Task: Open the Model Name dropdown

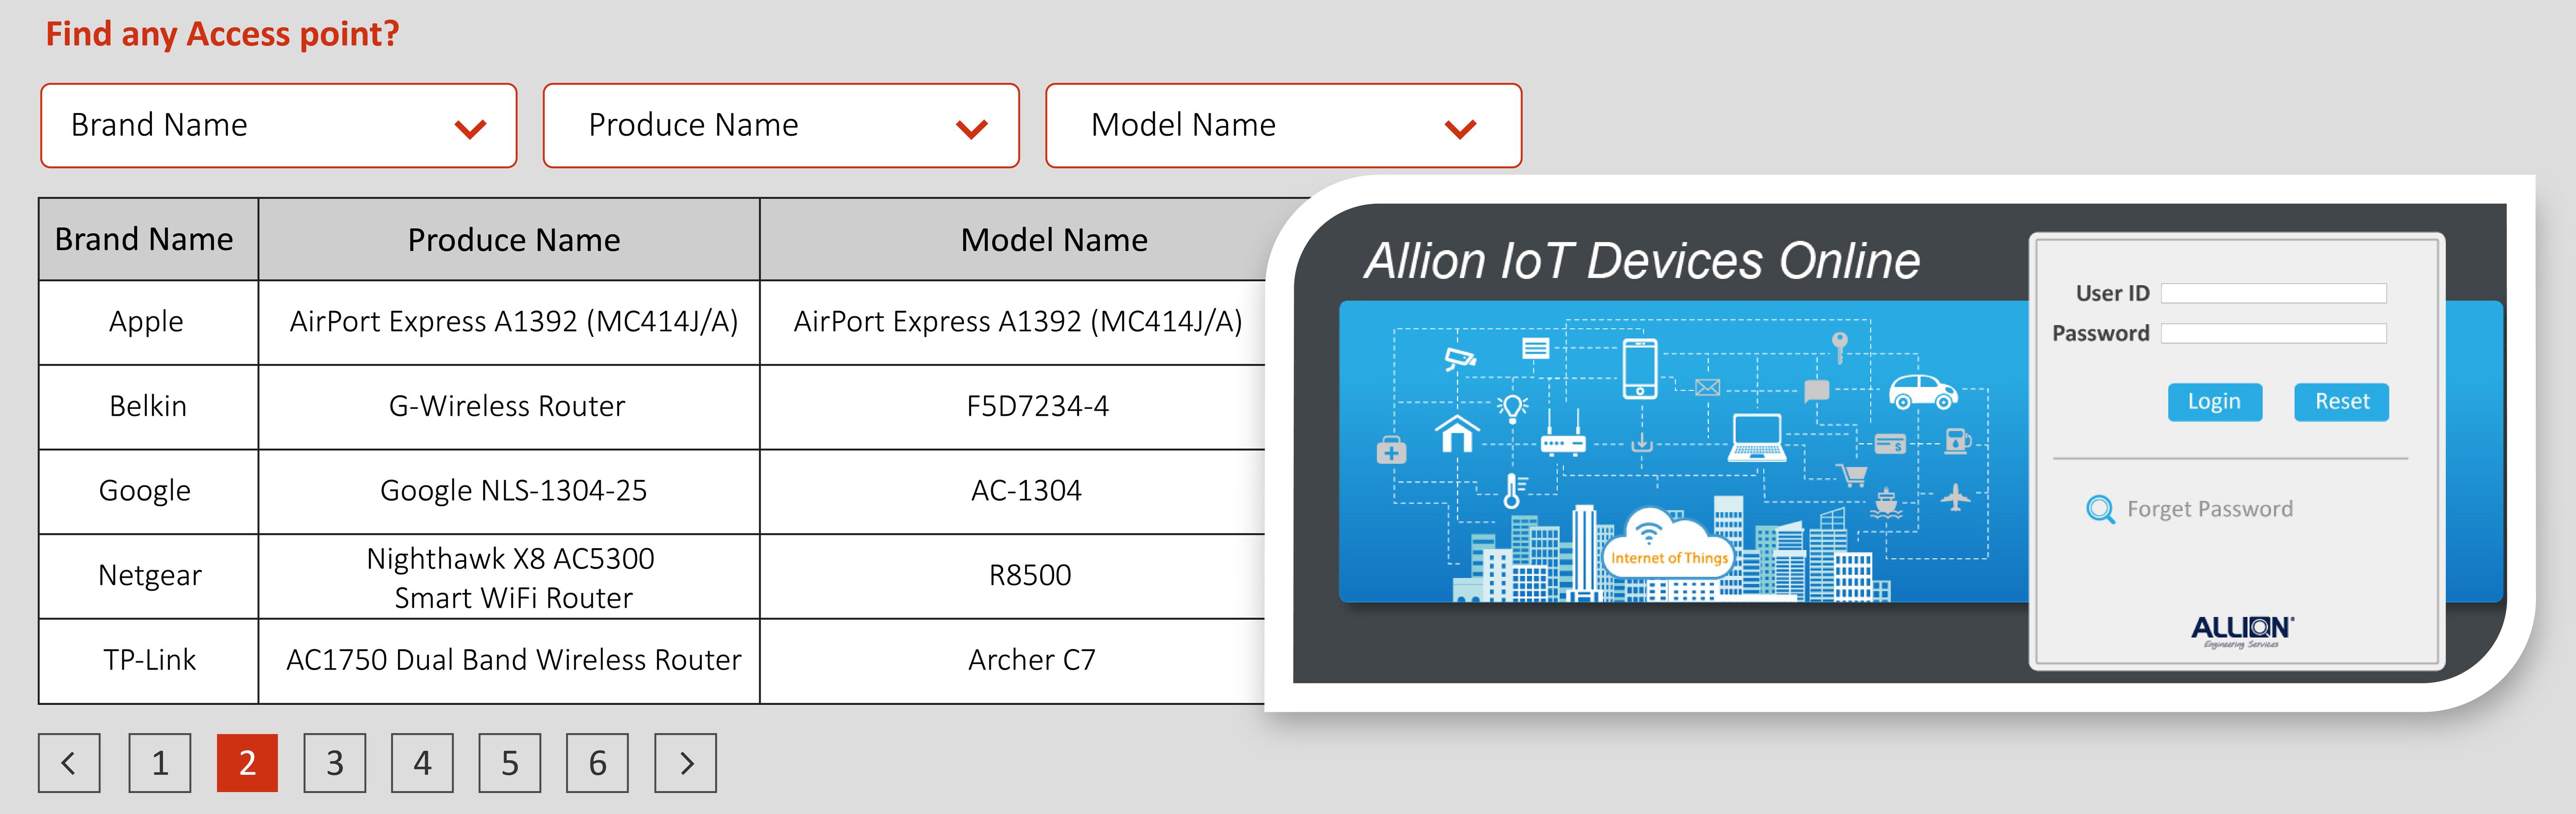Action: pos(1283,126)
